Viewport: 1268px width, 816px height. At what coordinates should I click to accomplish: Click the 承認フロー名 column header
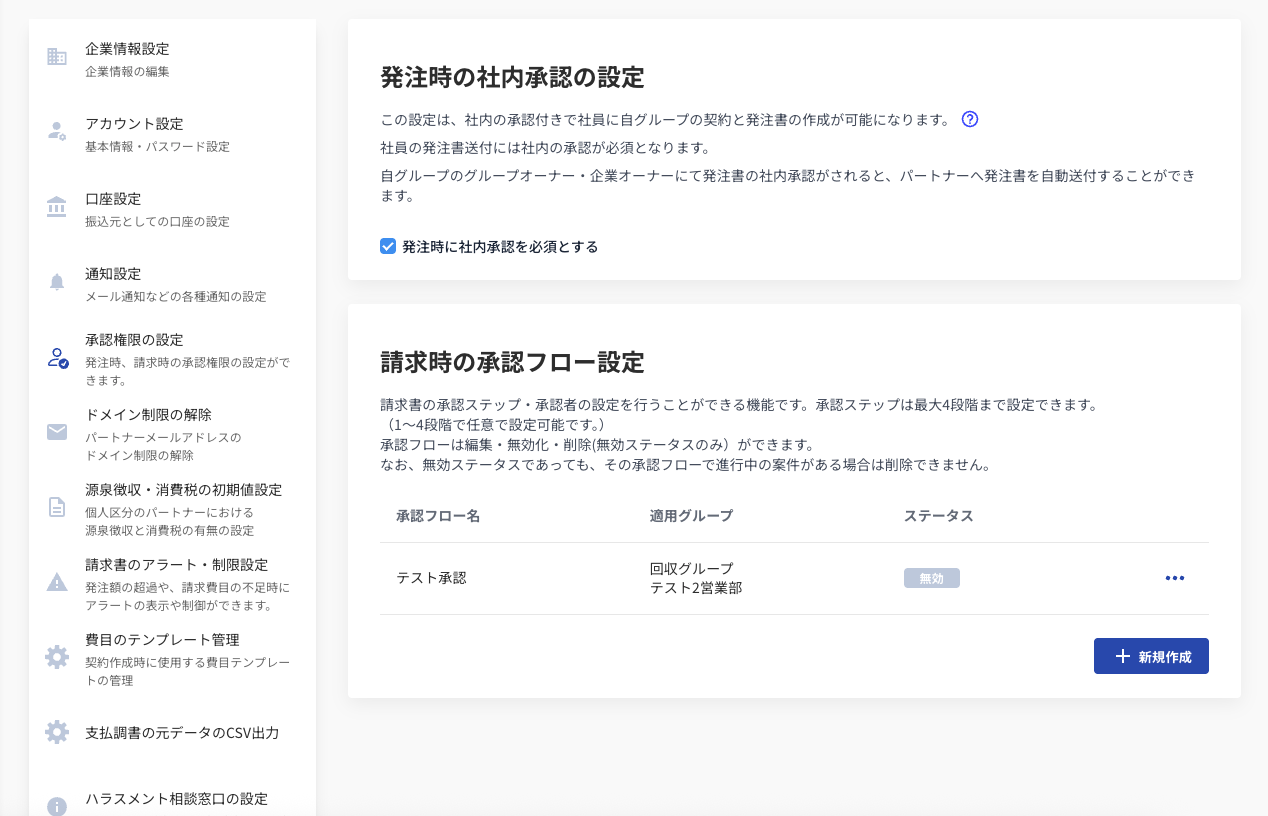click(x=438, y=516)
